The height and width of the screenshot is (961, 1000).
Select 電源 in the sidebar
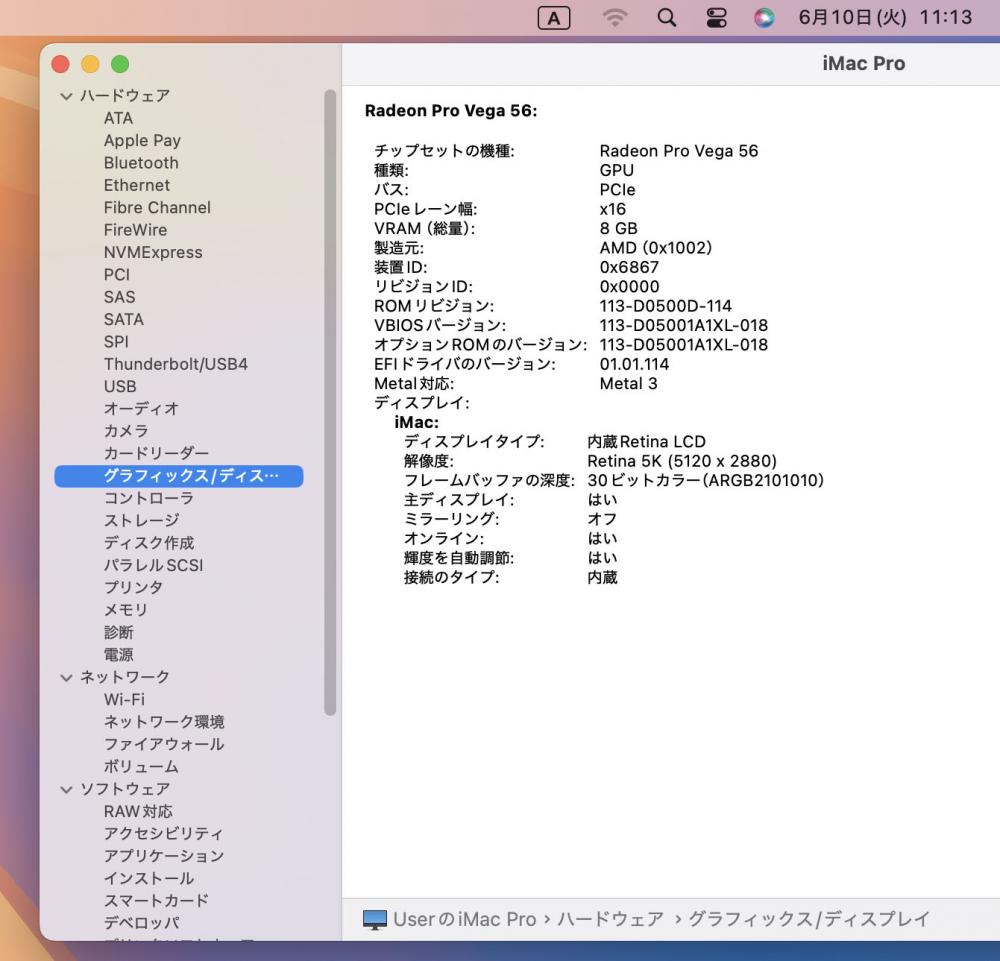[x=119, y=655]
